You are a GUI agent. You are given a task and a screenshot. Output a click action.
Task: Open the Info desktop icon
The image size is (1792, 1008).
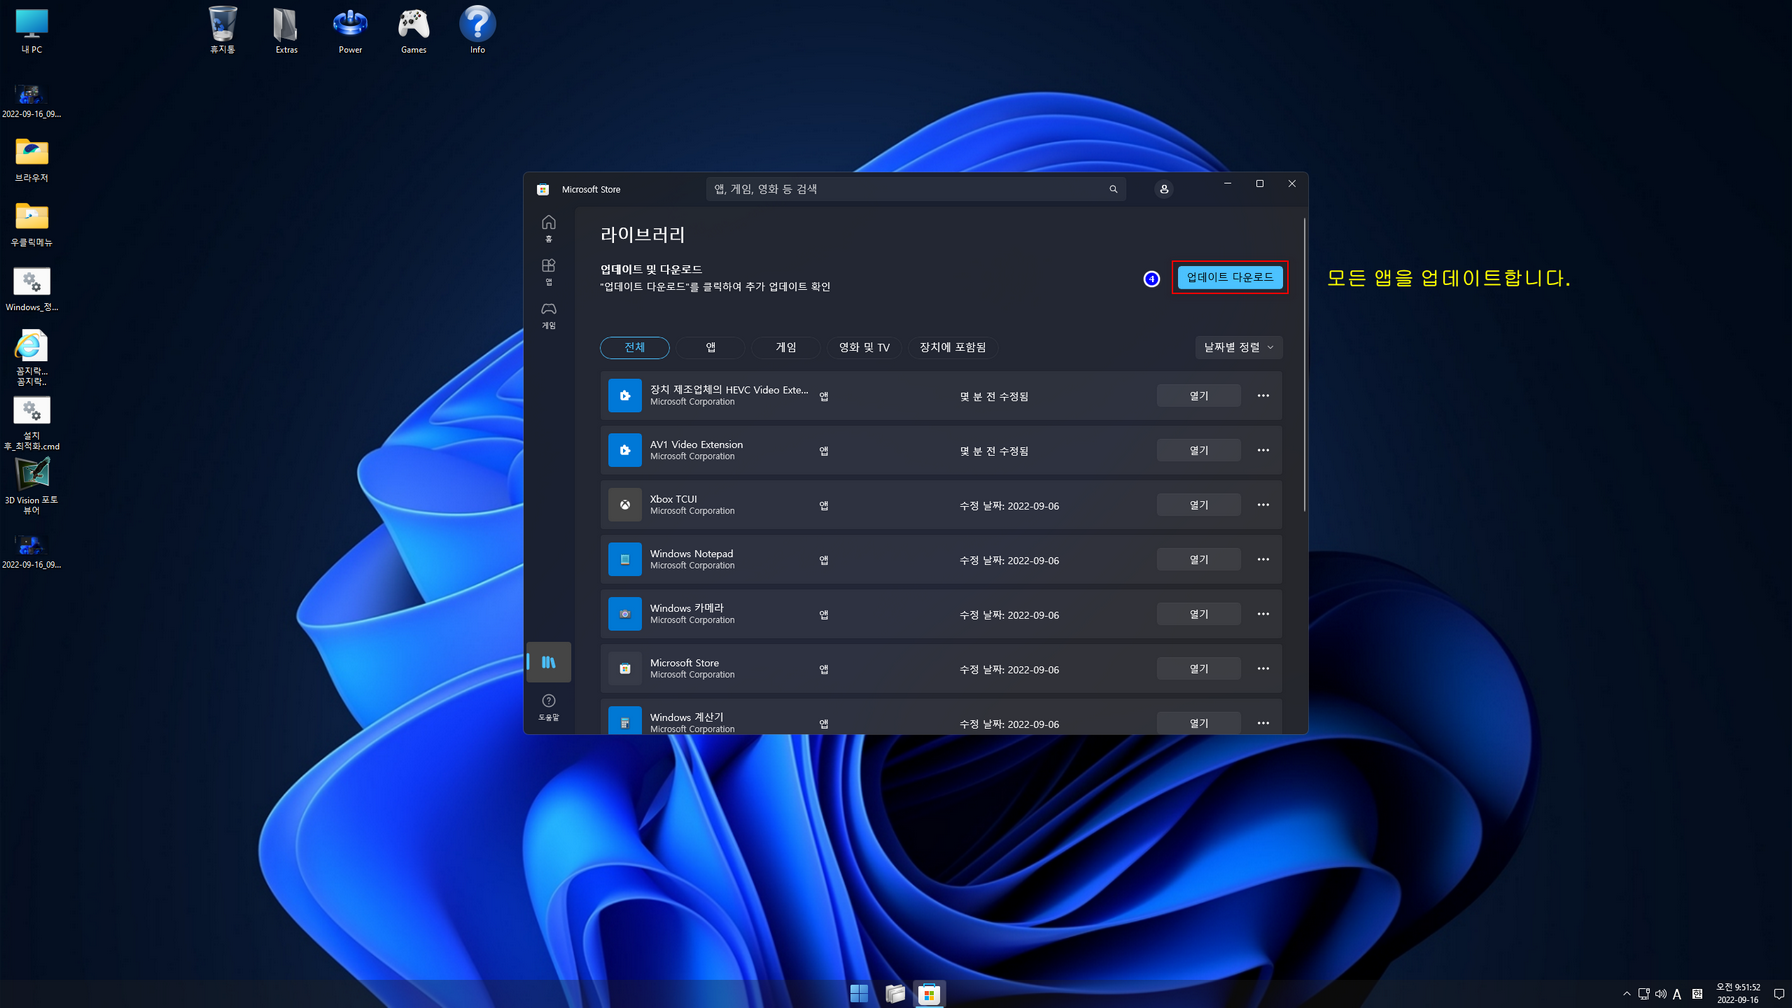[x=478, y=30]
